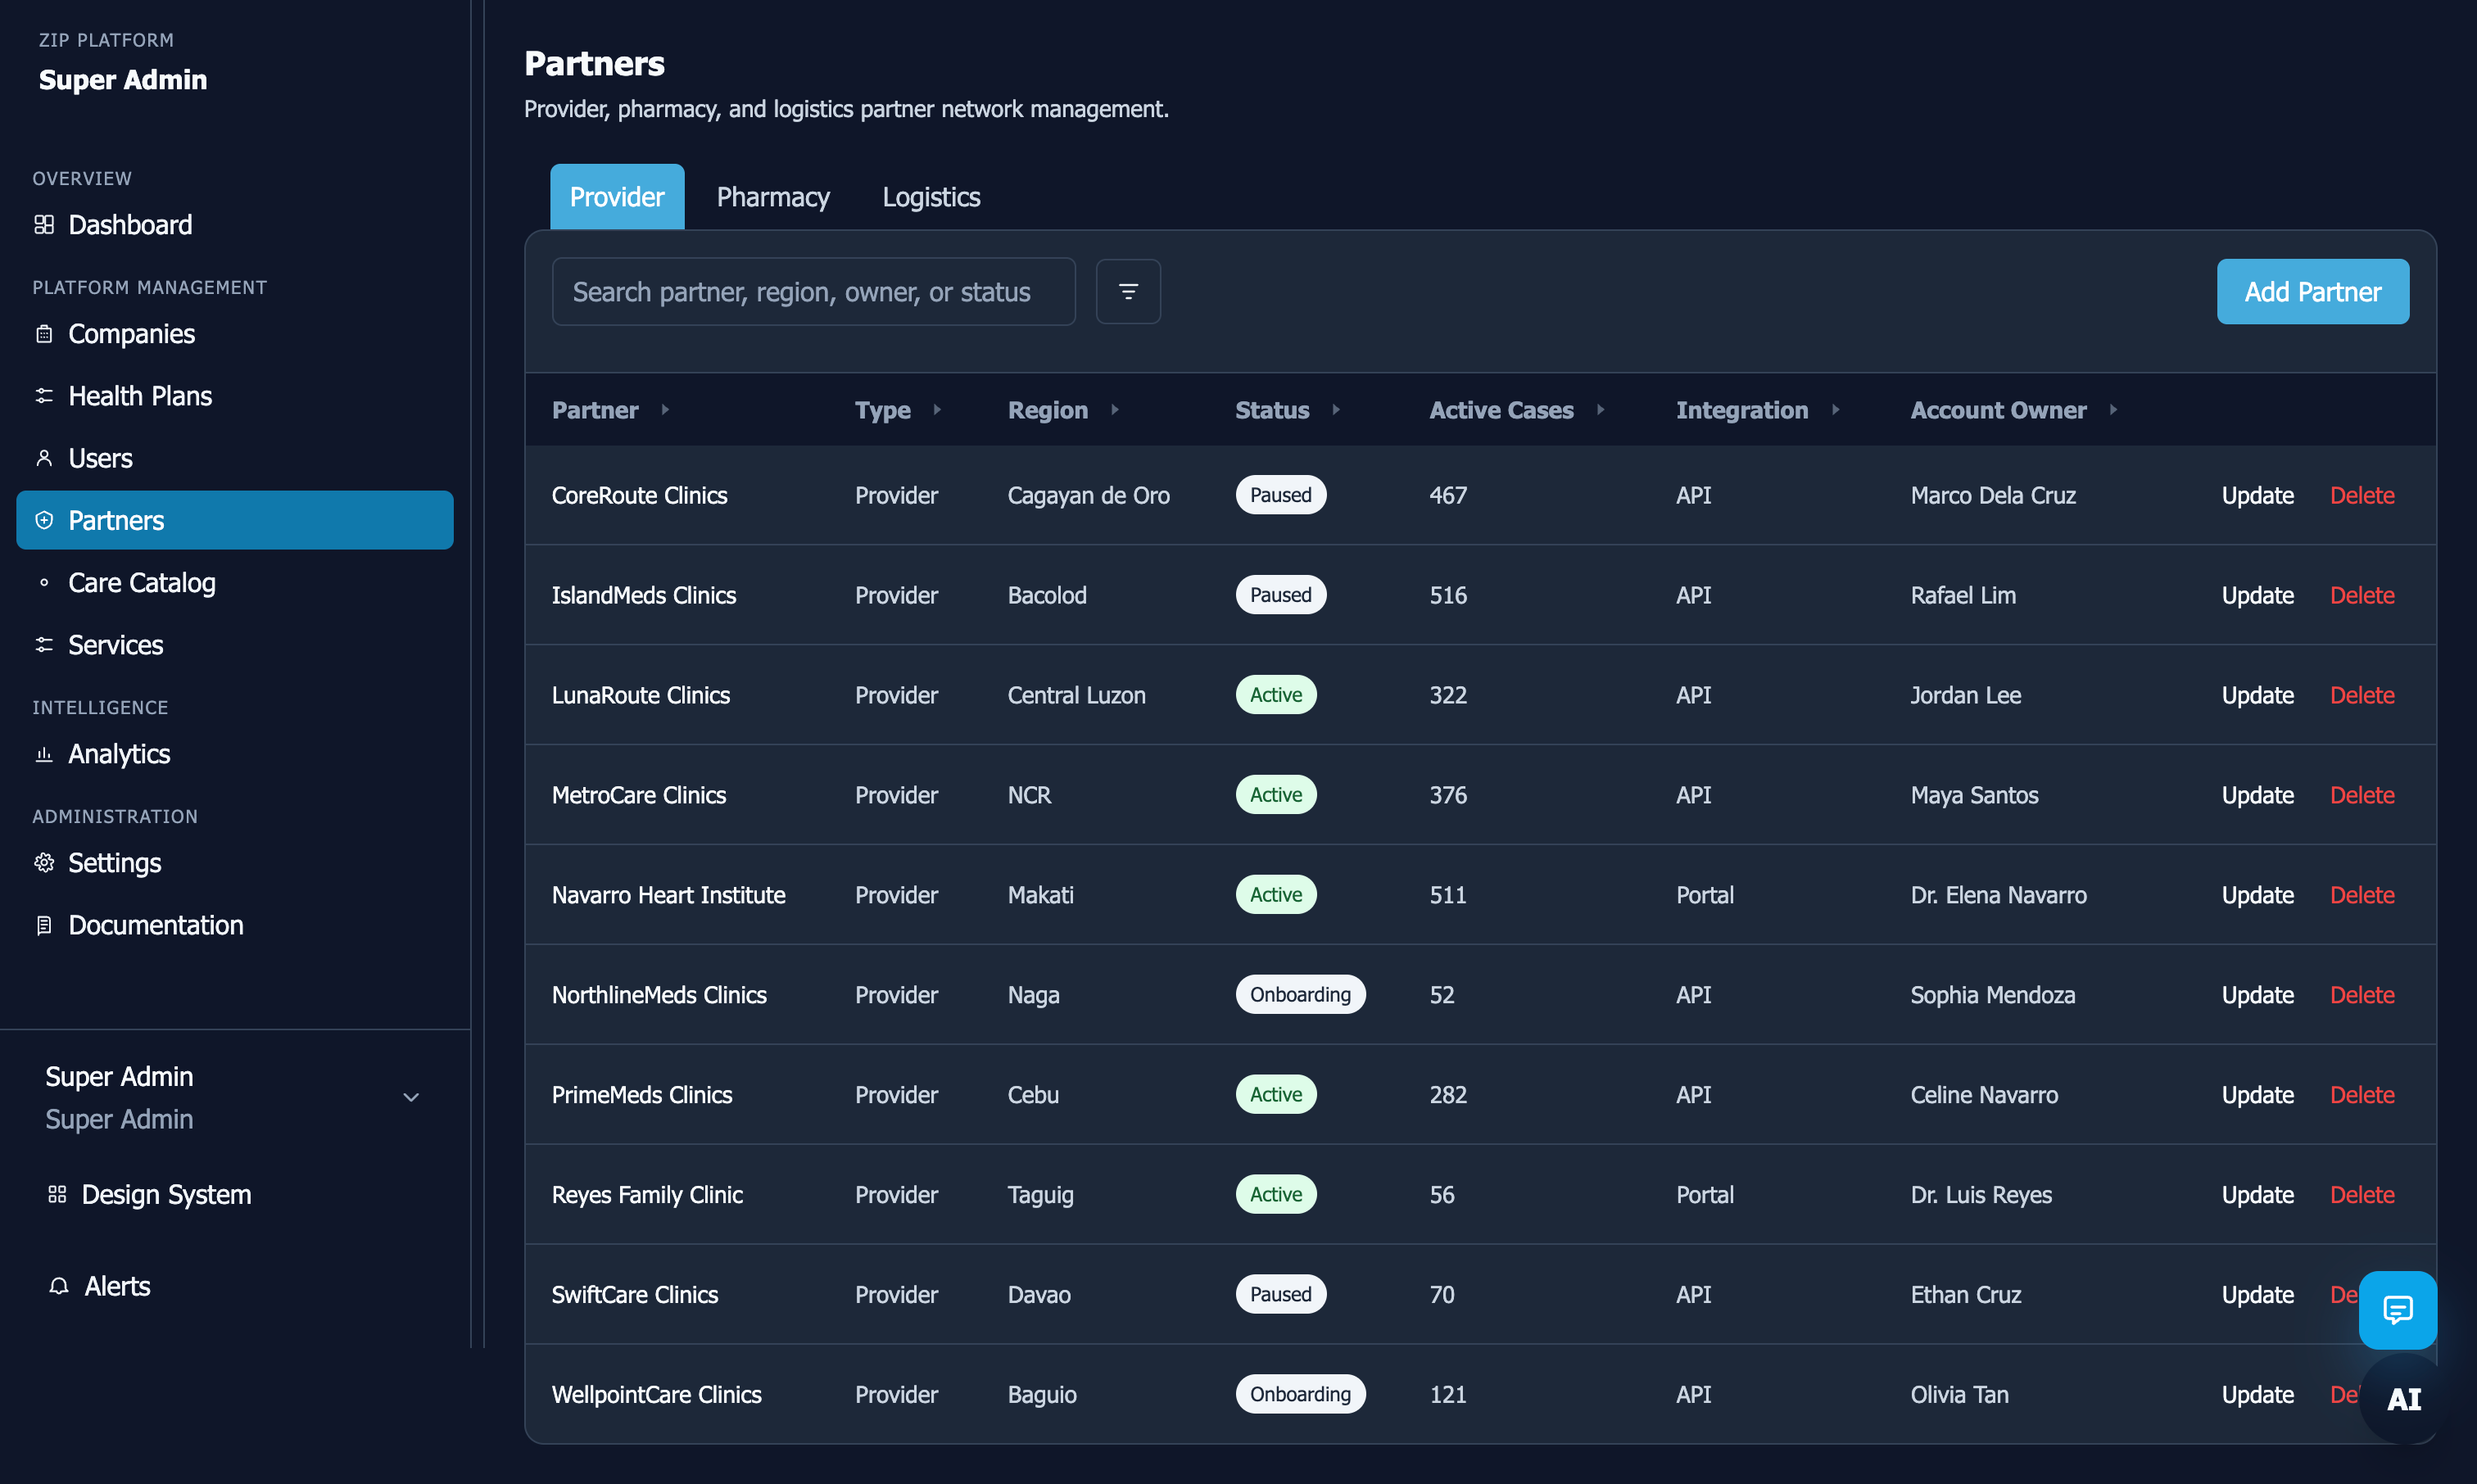The image size is (2477, 1484).
Task: Sort table using the Partner column arrow
Action: click(667, 409)
